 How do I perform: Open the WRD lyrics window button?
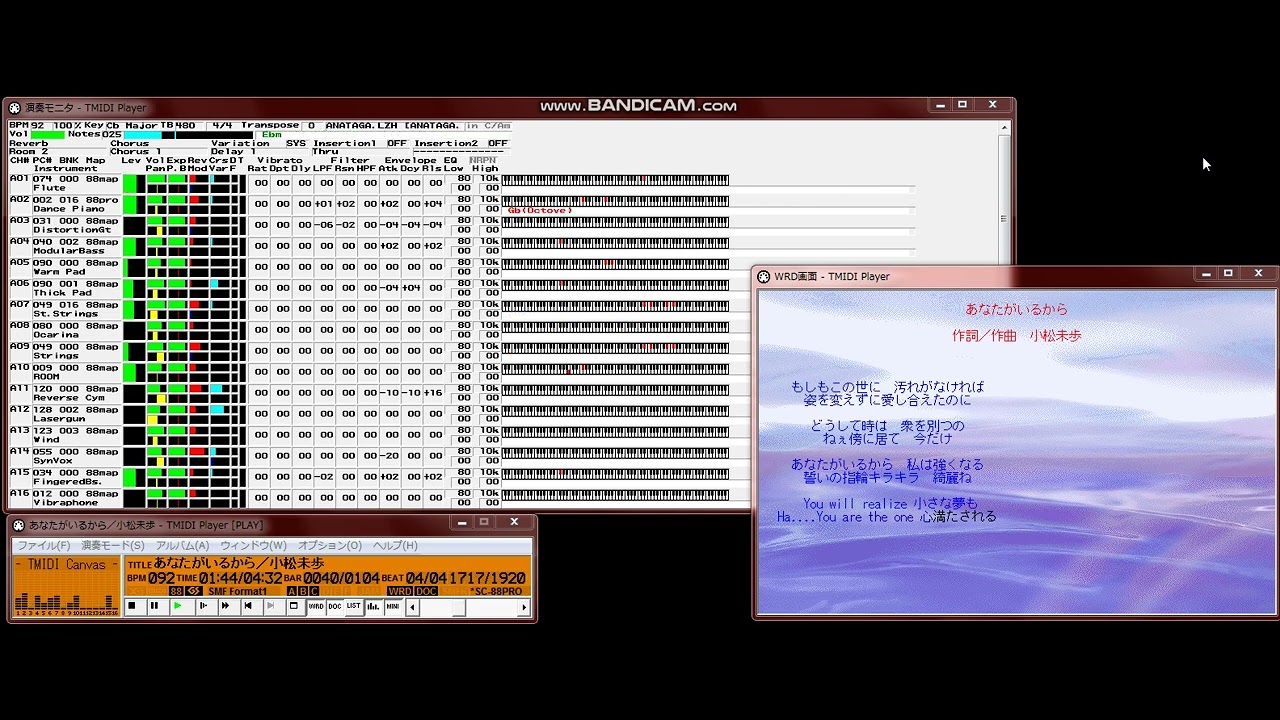click(316, 606)
